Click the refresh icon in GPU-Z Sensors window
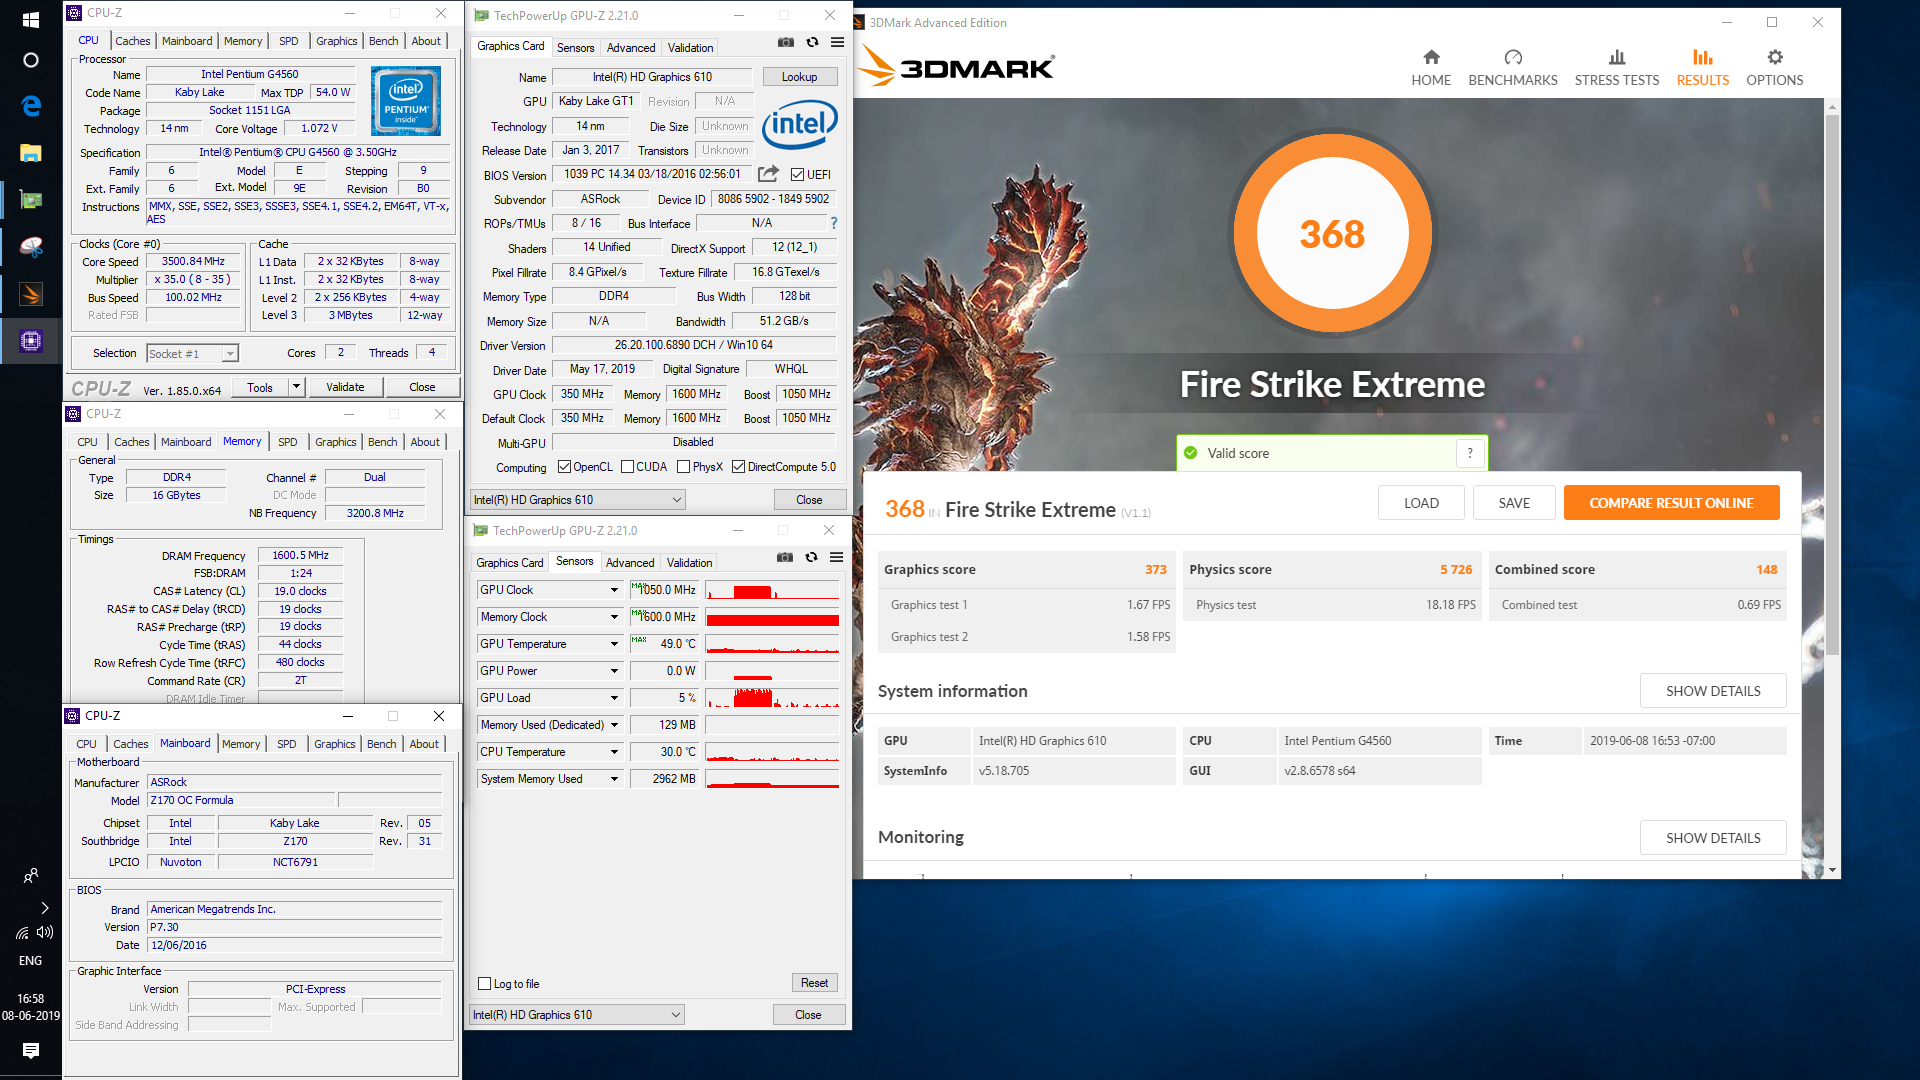This screenshot has height=1080, width=1920. click(x=811, y=558)
